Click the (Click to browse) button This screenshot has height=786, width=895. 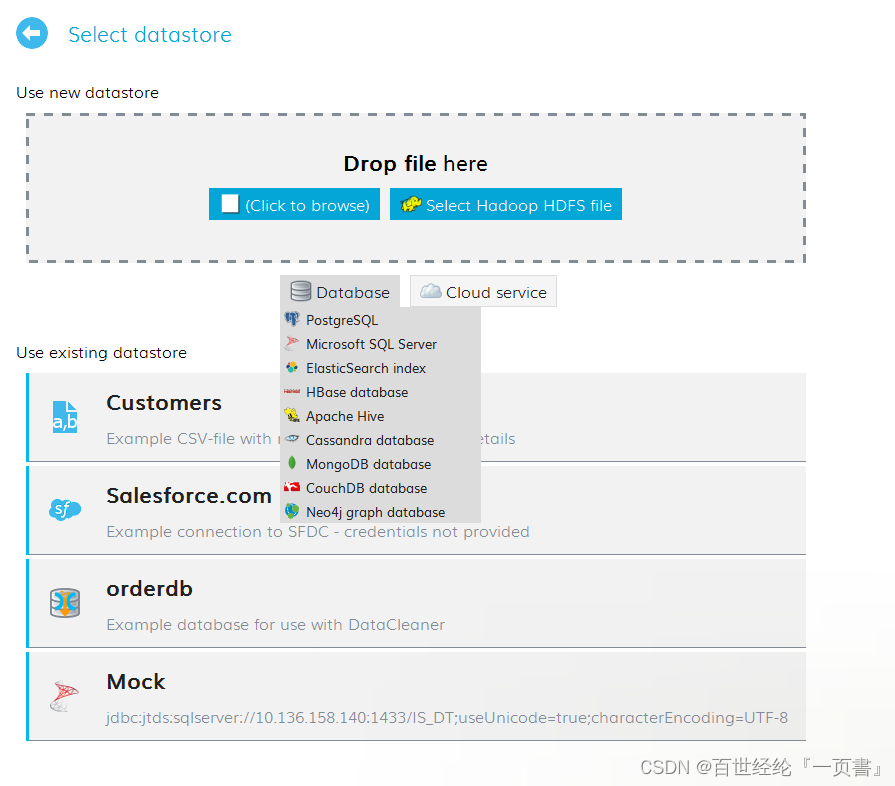click(295, 204)
